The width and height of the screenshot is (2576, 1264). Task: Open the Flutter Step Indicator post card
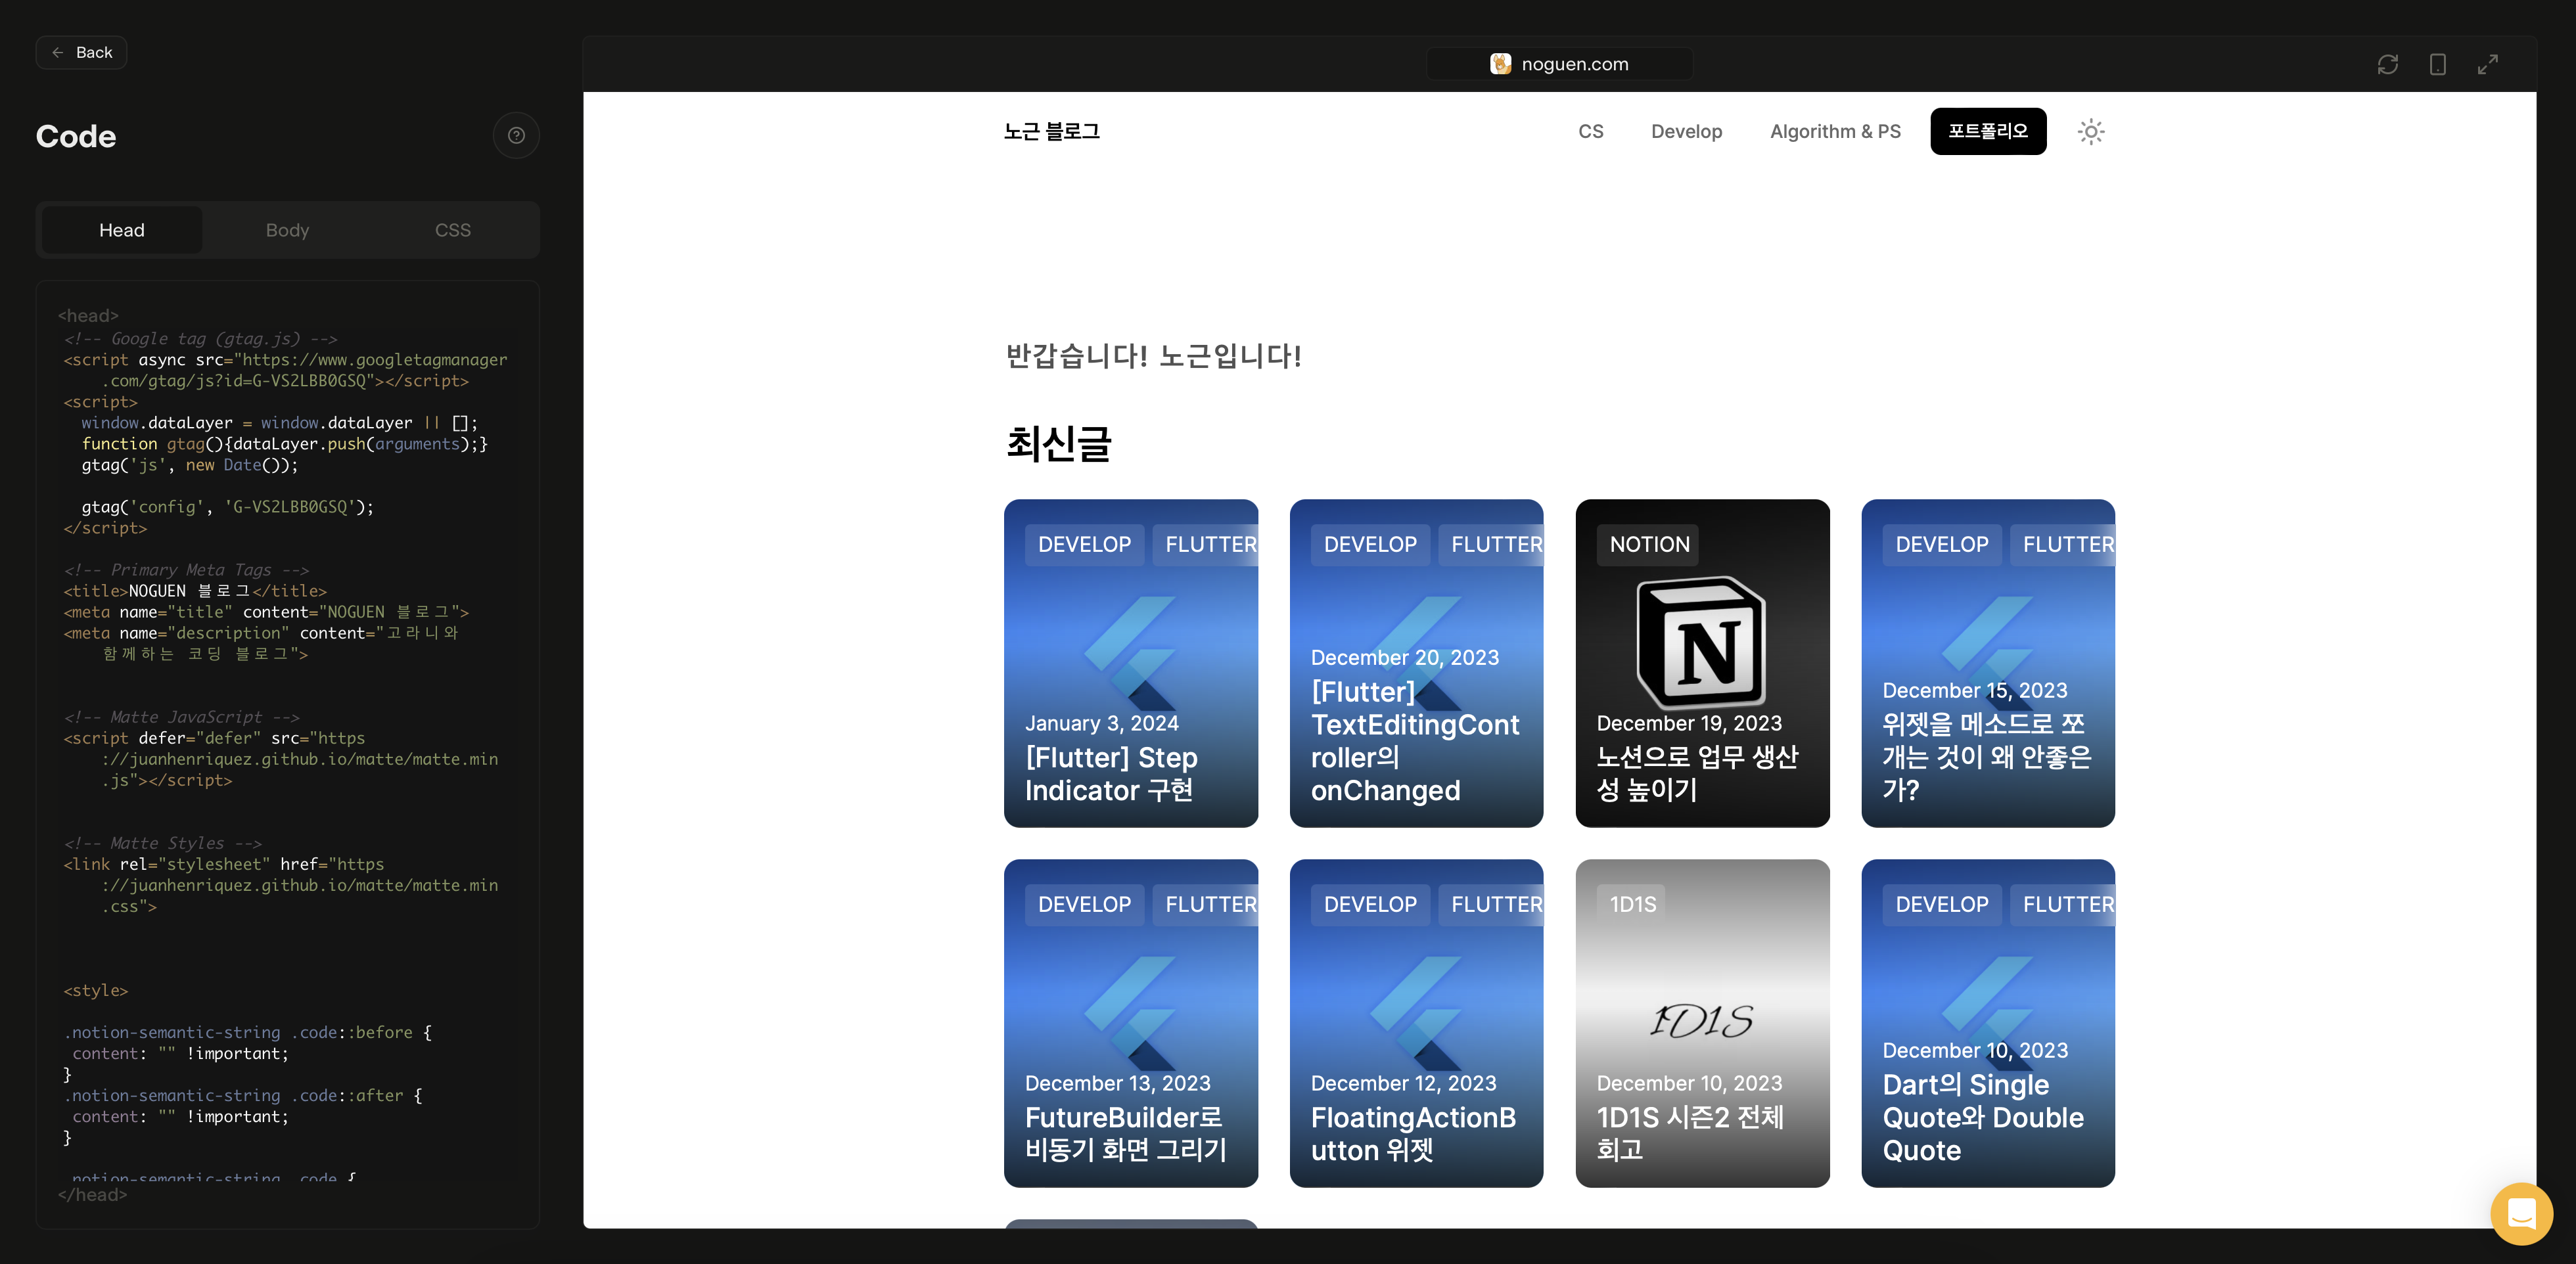(1130, 663)
